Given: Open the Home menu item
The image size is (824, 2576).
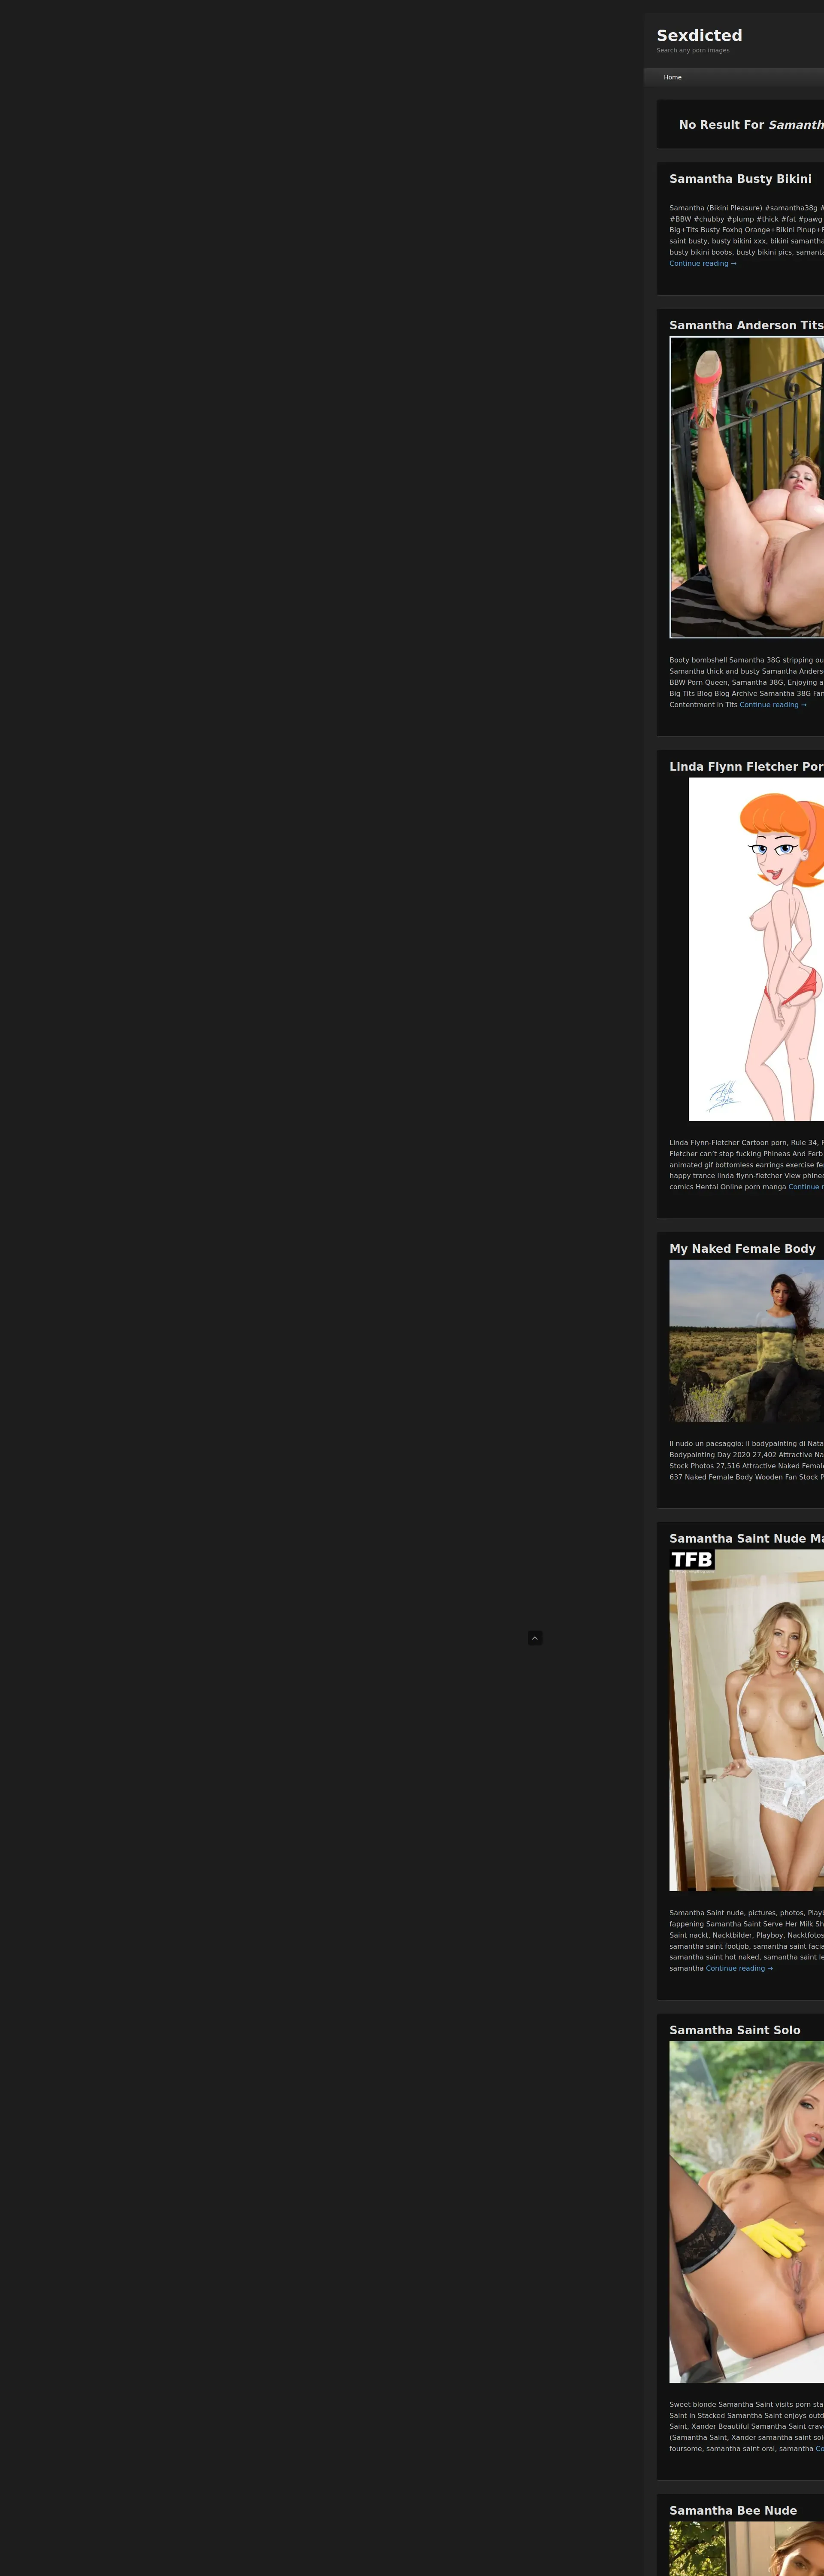Looking at the screenshot, I should click(672, 77).
